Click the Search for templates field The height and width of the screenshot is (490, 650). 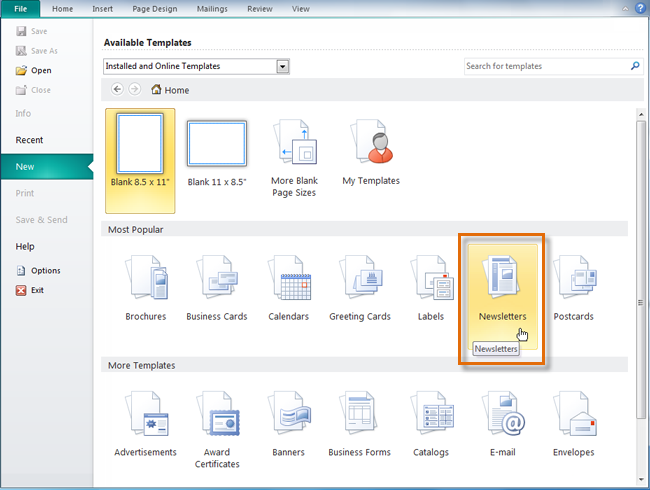(x=545, y=66)
